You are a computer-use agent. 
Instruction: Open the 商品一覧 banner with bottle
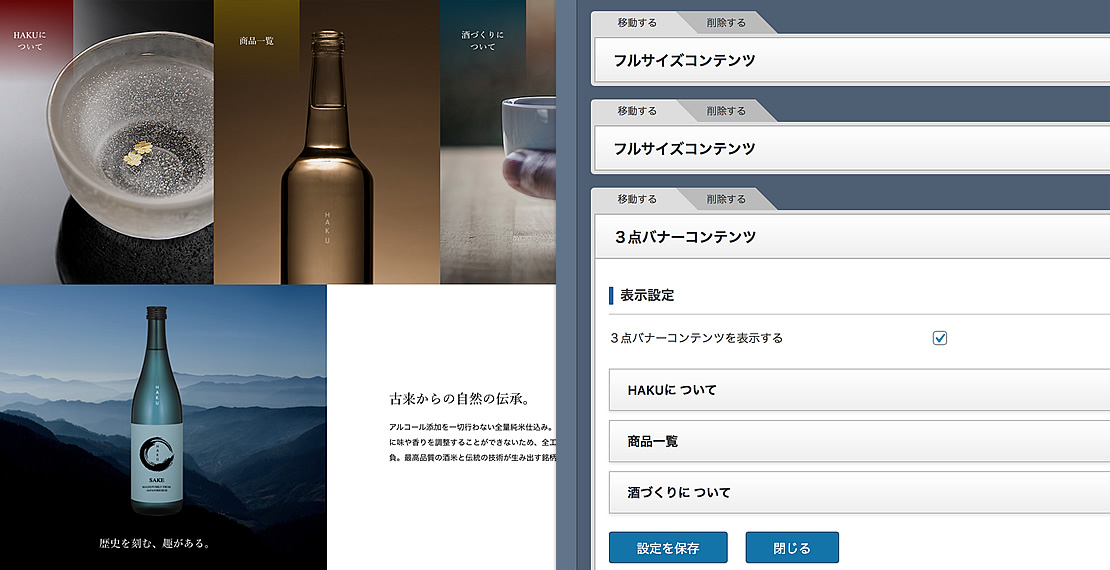[x=327, y=142]
